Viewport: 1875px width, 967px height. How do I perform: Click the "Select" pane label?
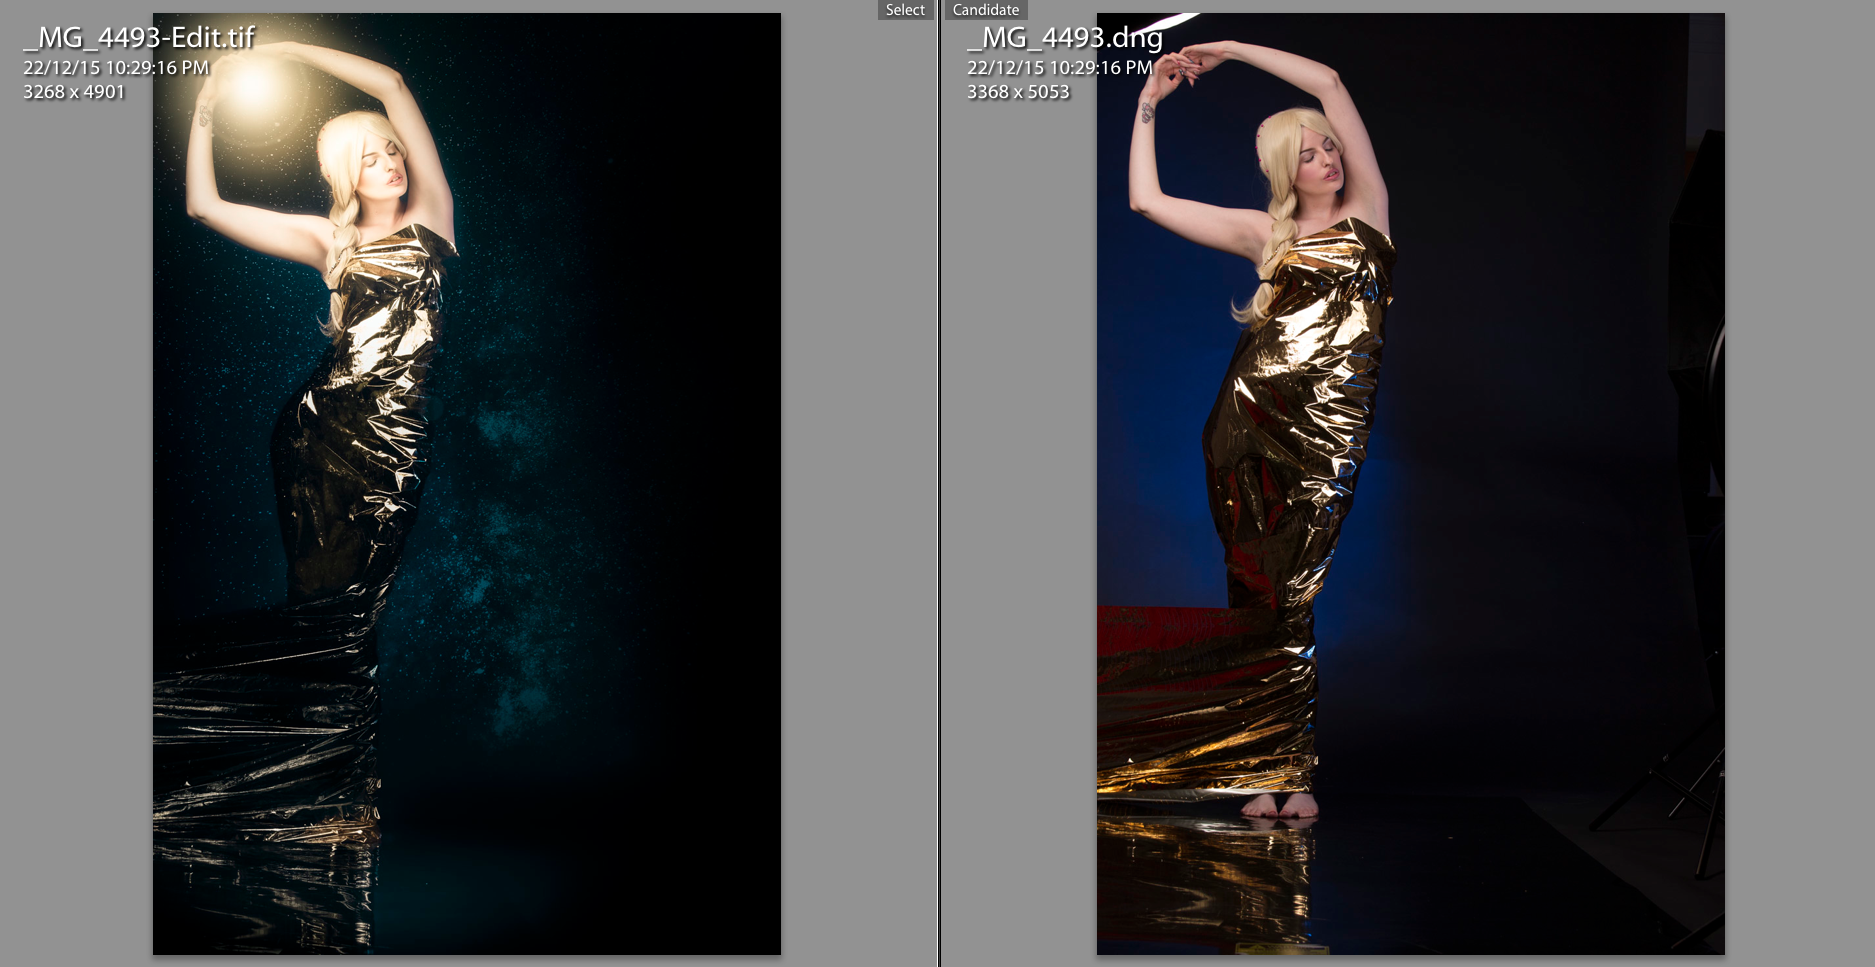(x=905, y=10)
